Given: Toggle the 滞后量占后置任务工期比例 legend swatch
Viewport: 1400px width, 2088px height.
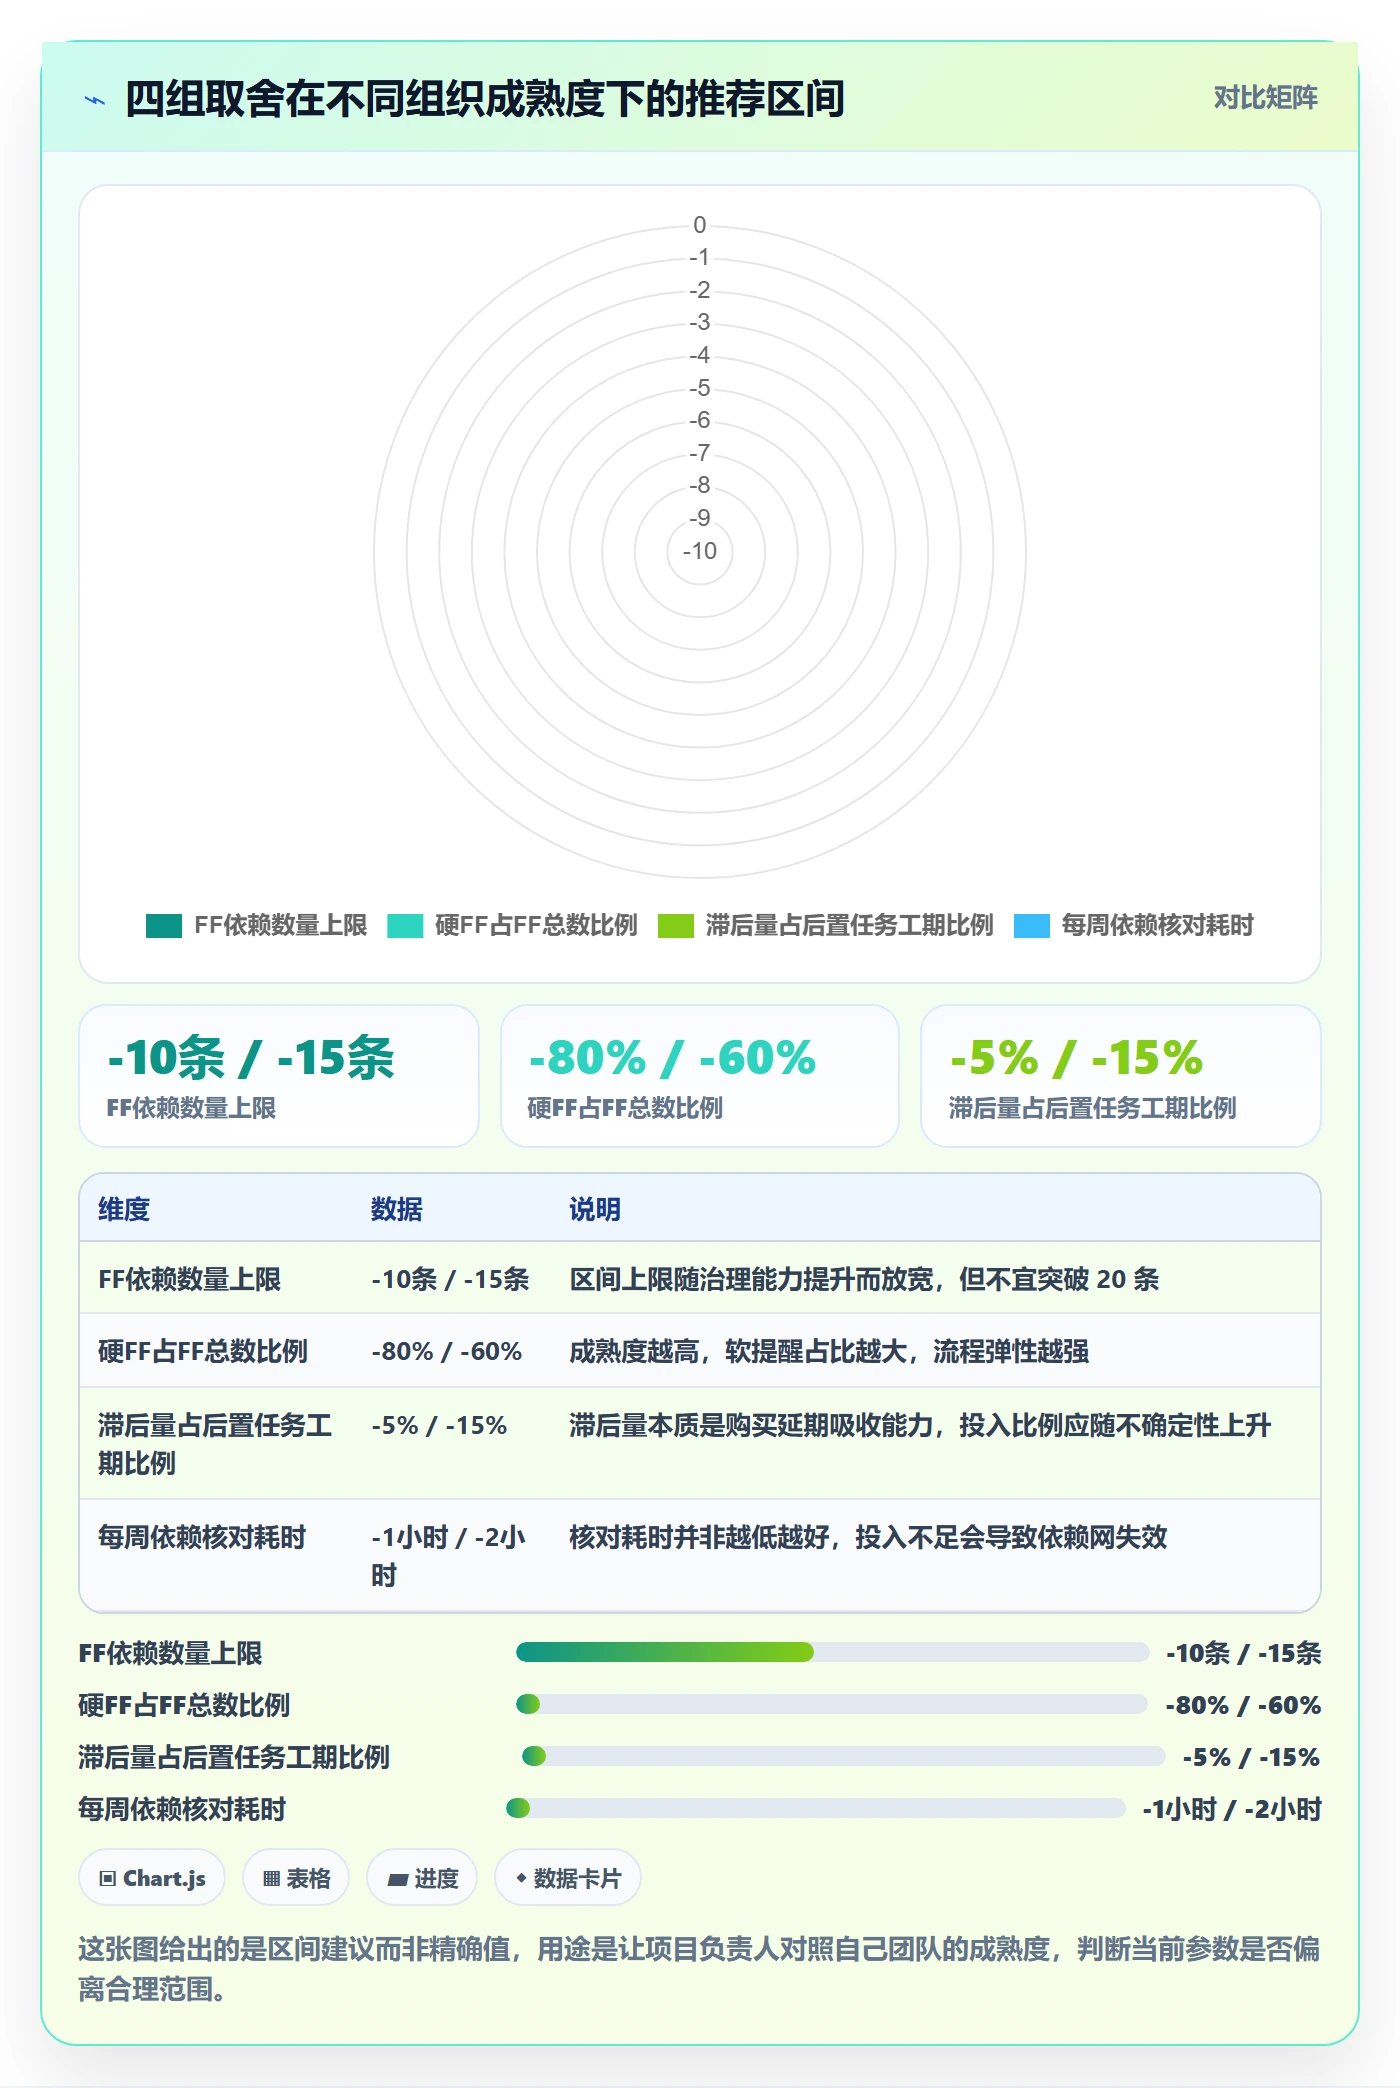Looking at the screenshot, I should [676, 926].
